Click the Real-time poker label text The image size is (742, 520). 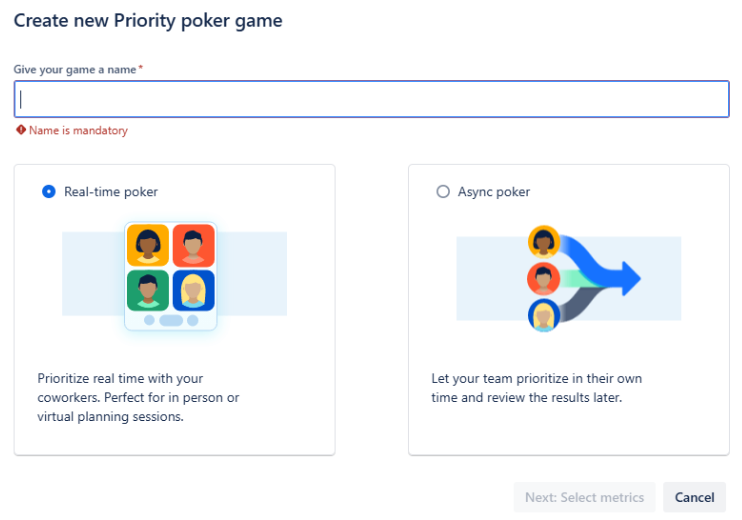click(111, 192)
